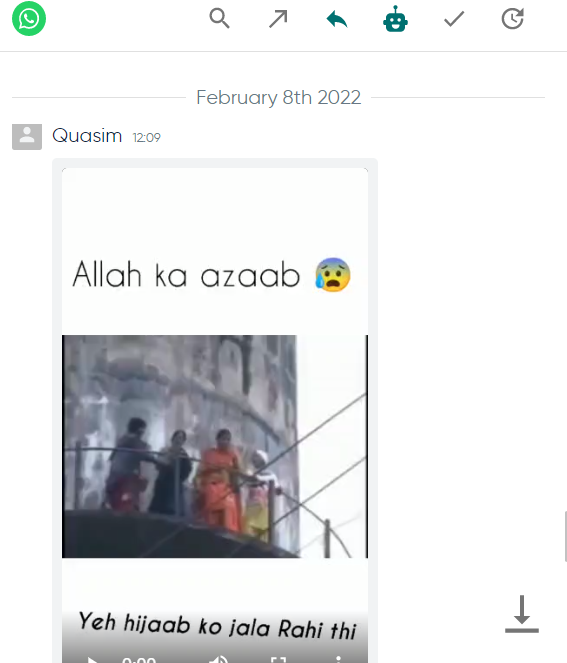Click Quasim's grey avatar placeholder
567x663 pixels.
[x=27, y=137]
